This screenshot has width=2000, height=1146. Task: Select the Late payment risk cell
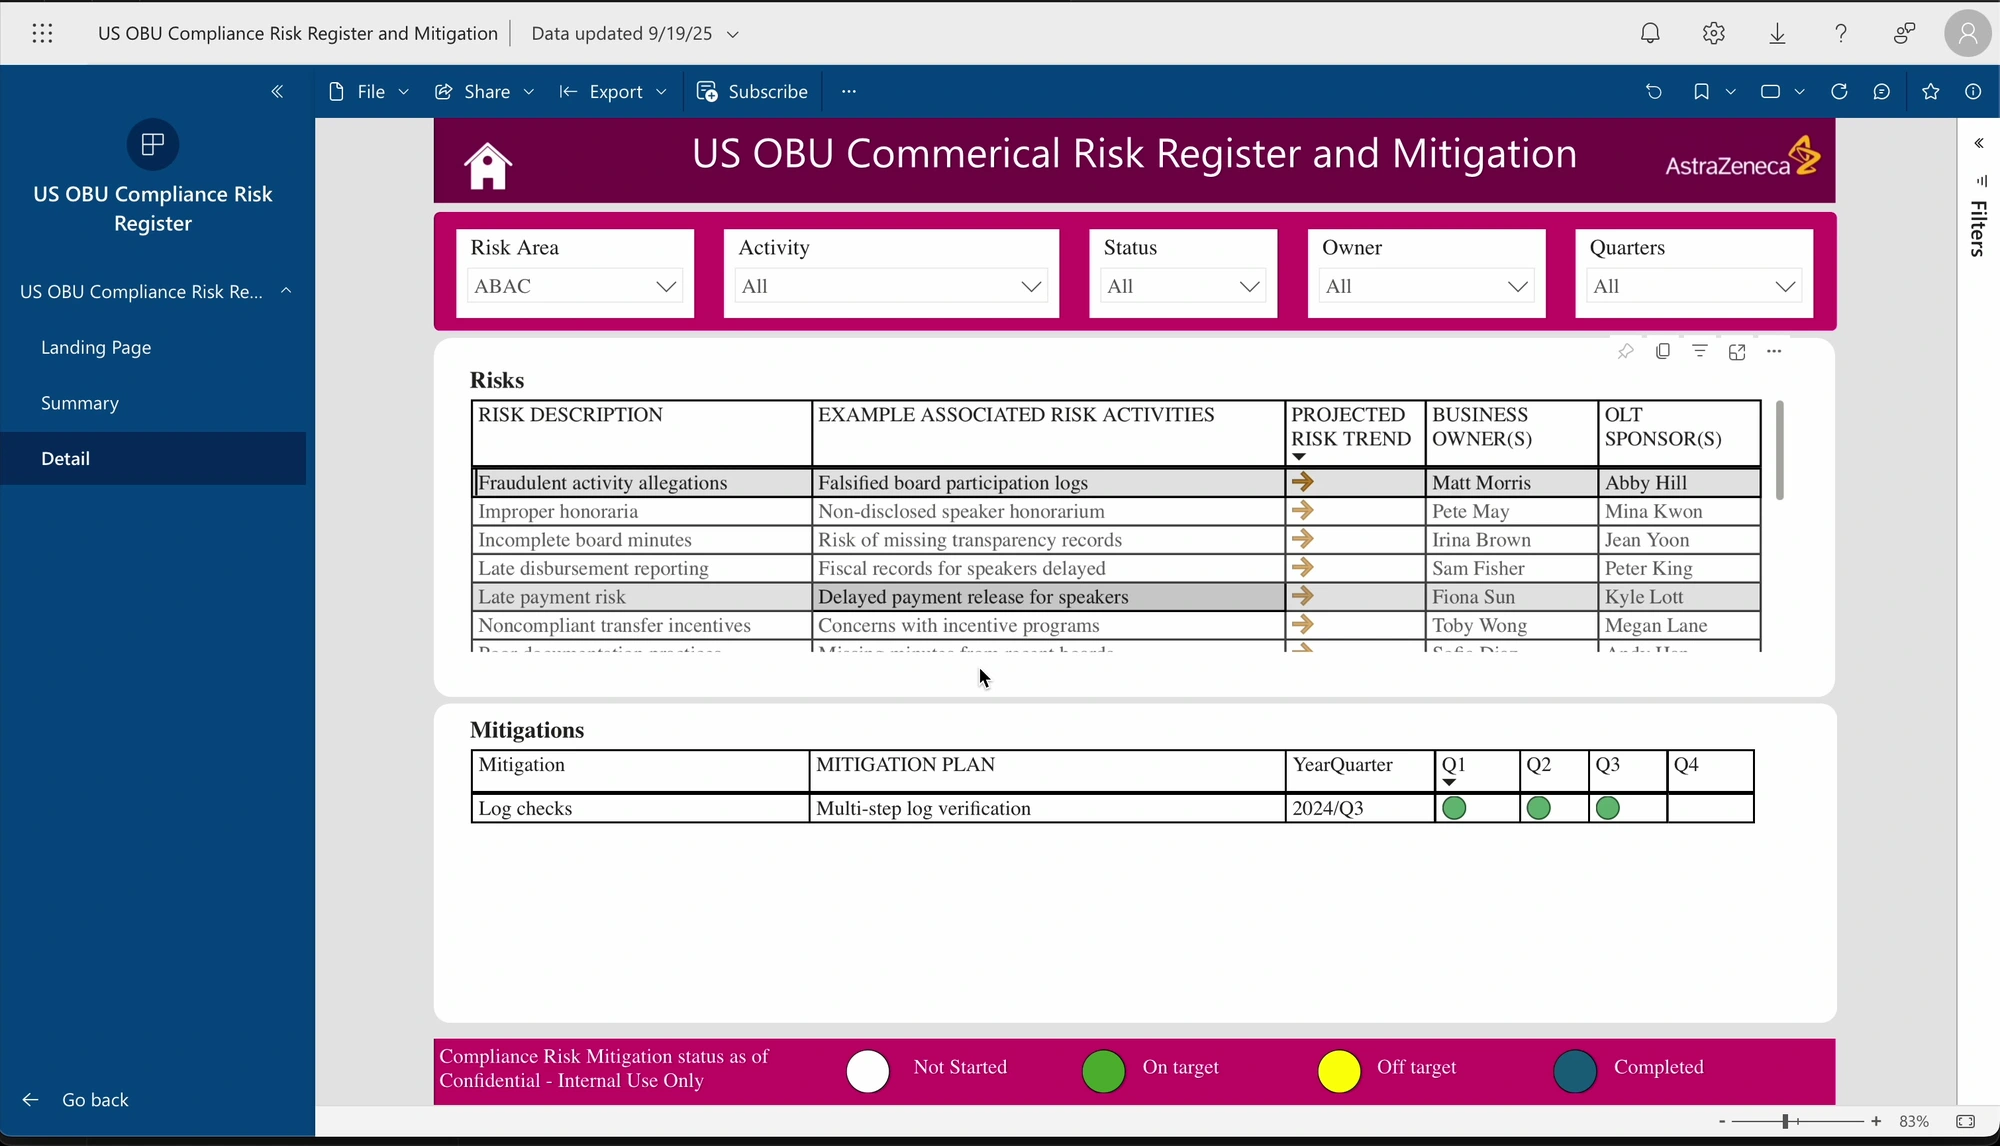(x=642, y=597)
